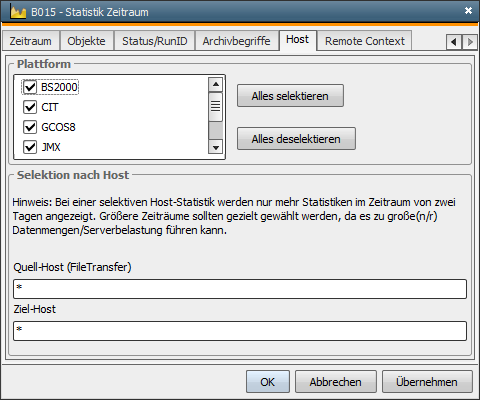Open the Objekte tab
This screenshot has height=400, width=480.
point(86,41)
